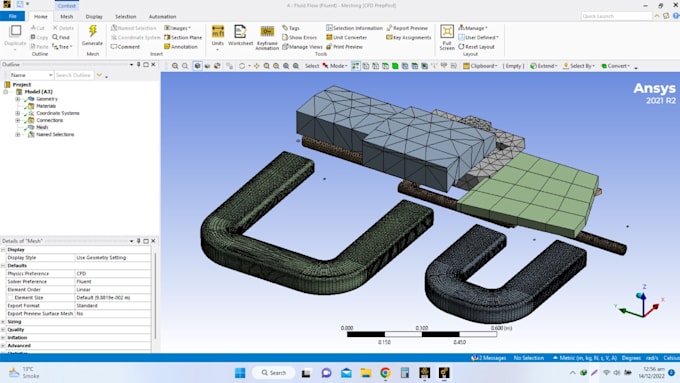Switch to the Home ribbon tab
Screen dimensions: 680x383
(x=41, y=16)
